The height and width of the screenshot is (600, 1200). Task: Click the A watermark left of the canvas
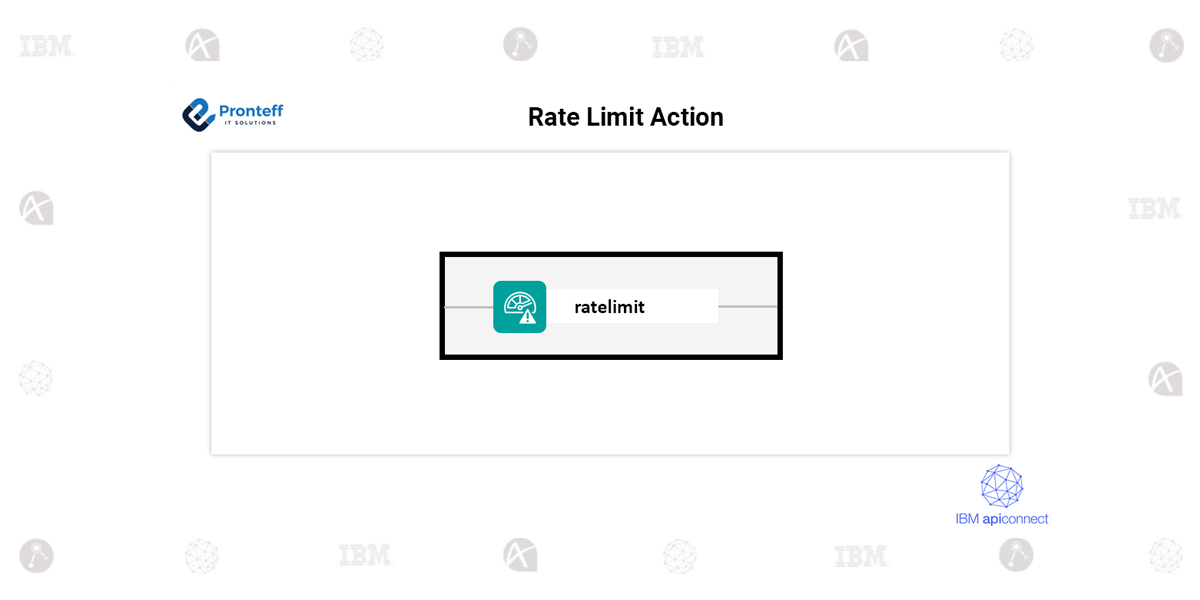pos(36,208)
